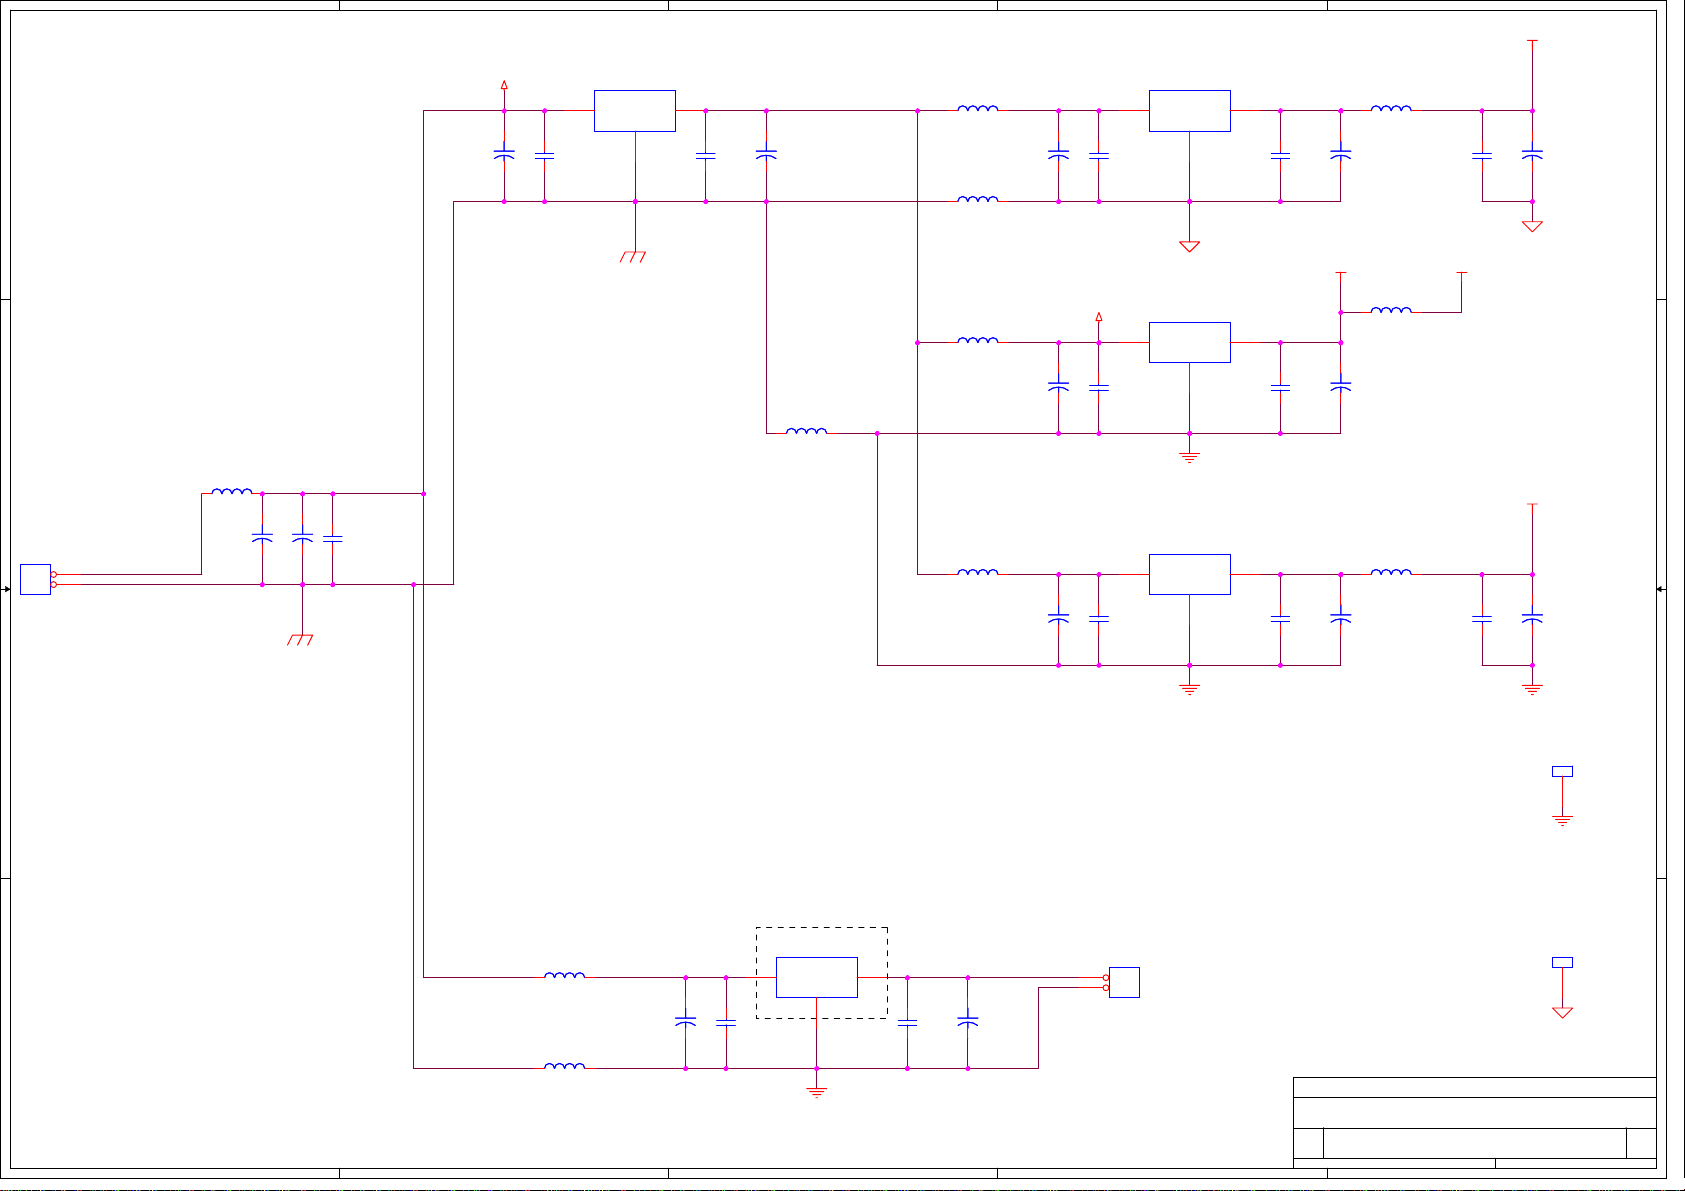Select the lower return-line inductor near the bottom
This screenshot has width=1685, height=1191.
point(565,1065)
